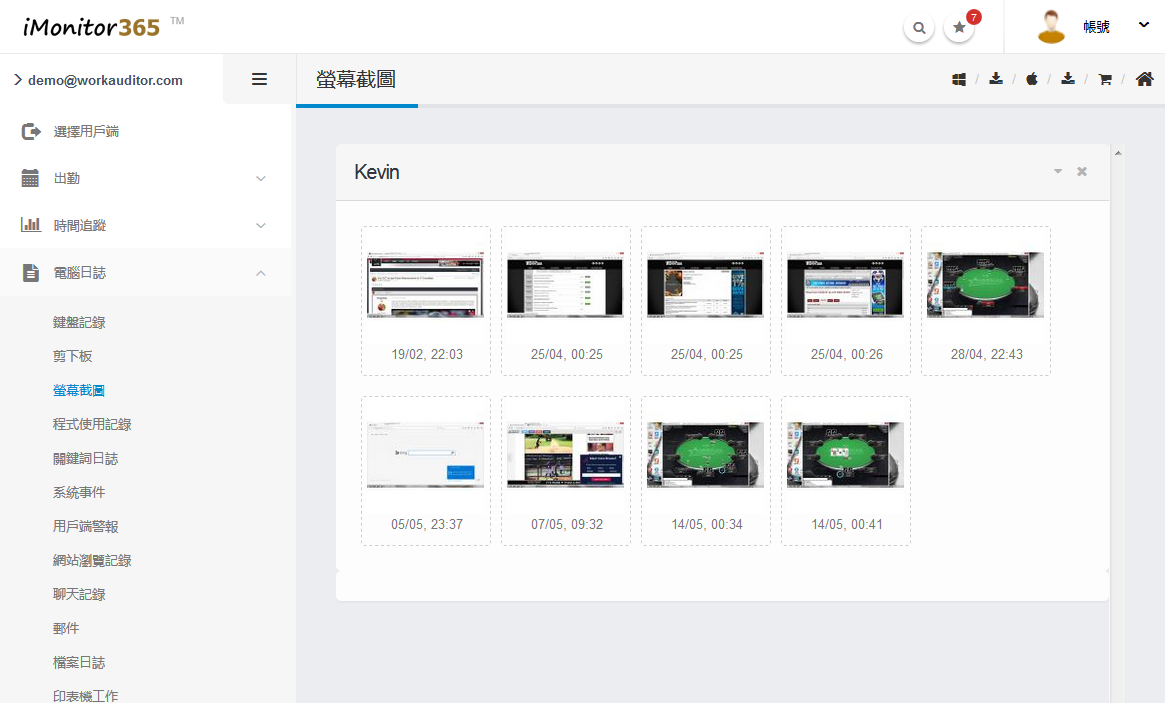Open the search tool
The height and width of the screenshot is (703, 1165).
(x=919, y=27)
